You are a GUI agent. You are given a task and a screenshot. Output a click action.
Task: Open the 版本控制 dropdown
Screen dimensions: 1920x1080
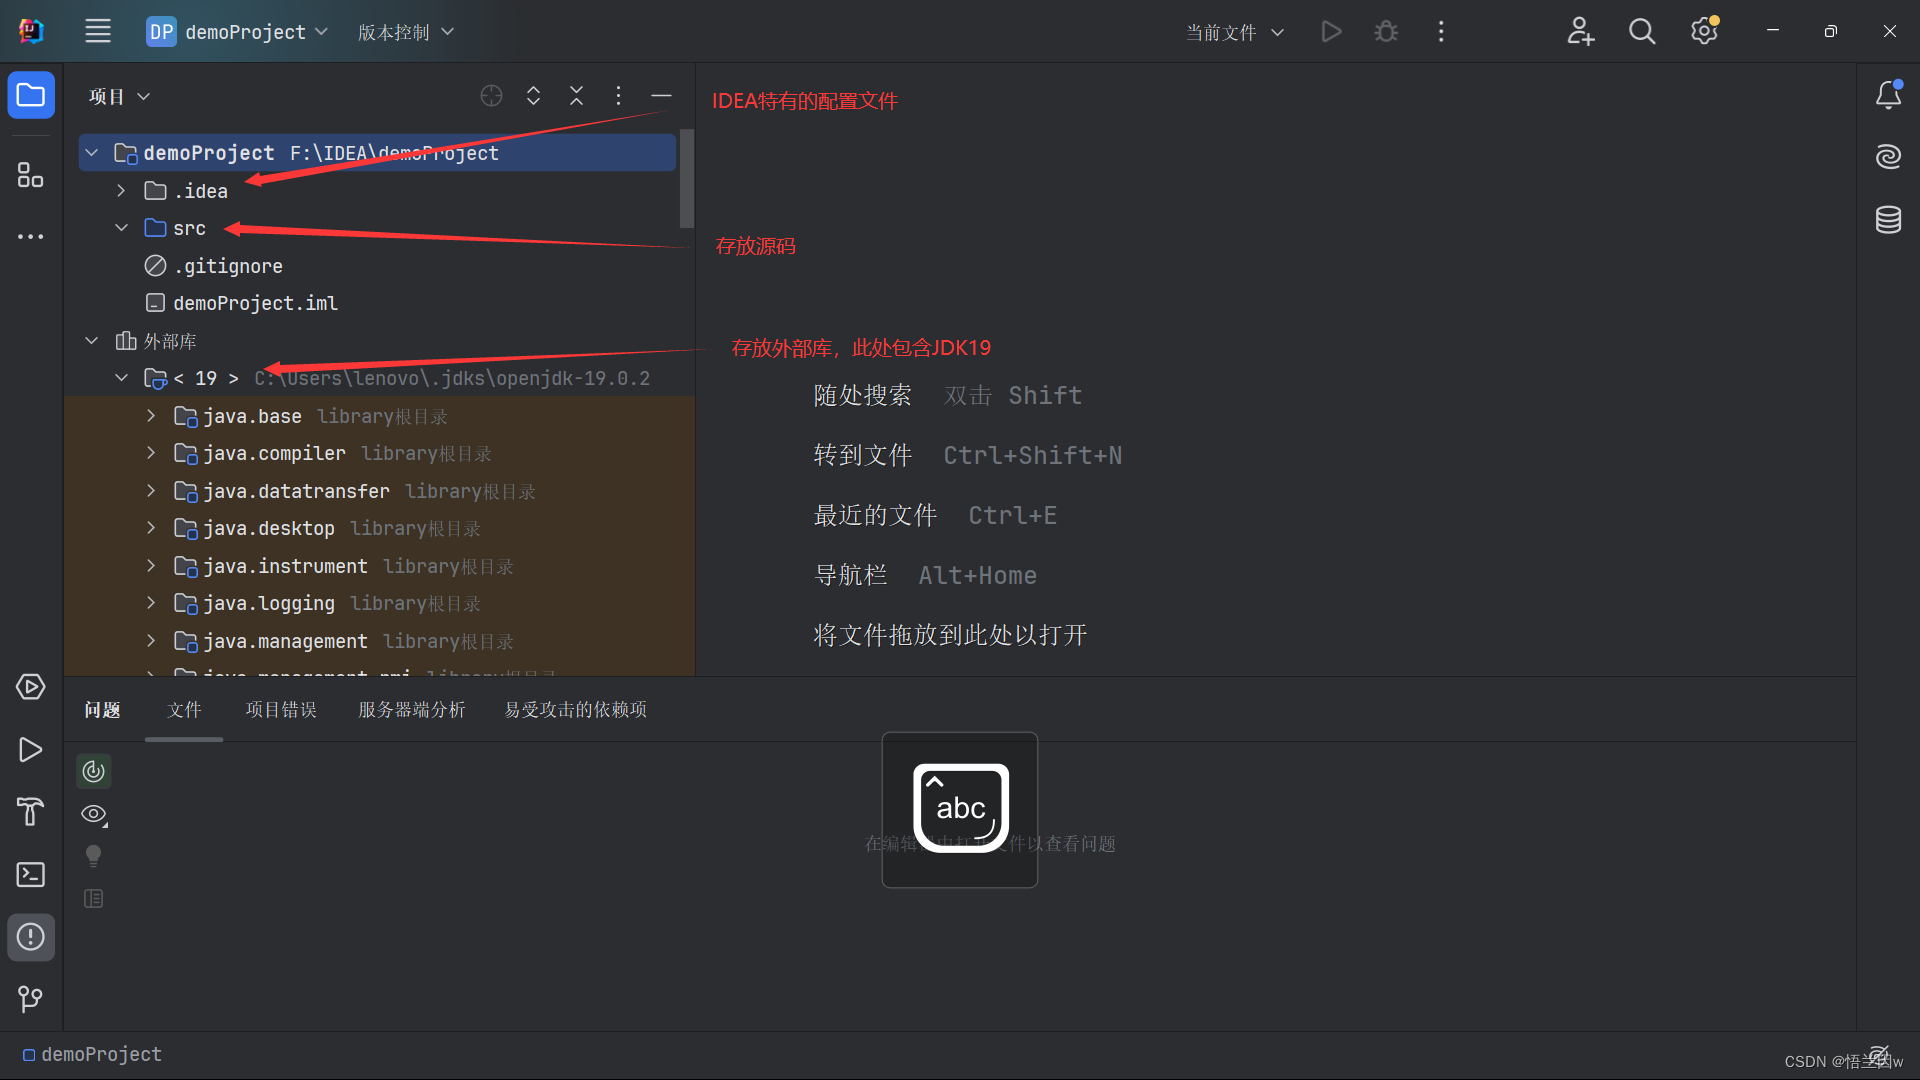pyautogui.click(x=406, y=32)
